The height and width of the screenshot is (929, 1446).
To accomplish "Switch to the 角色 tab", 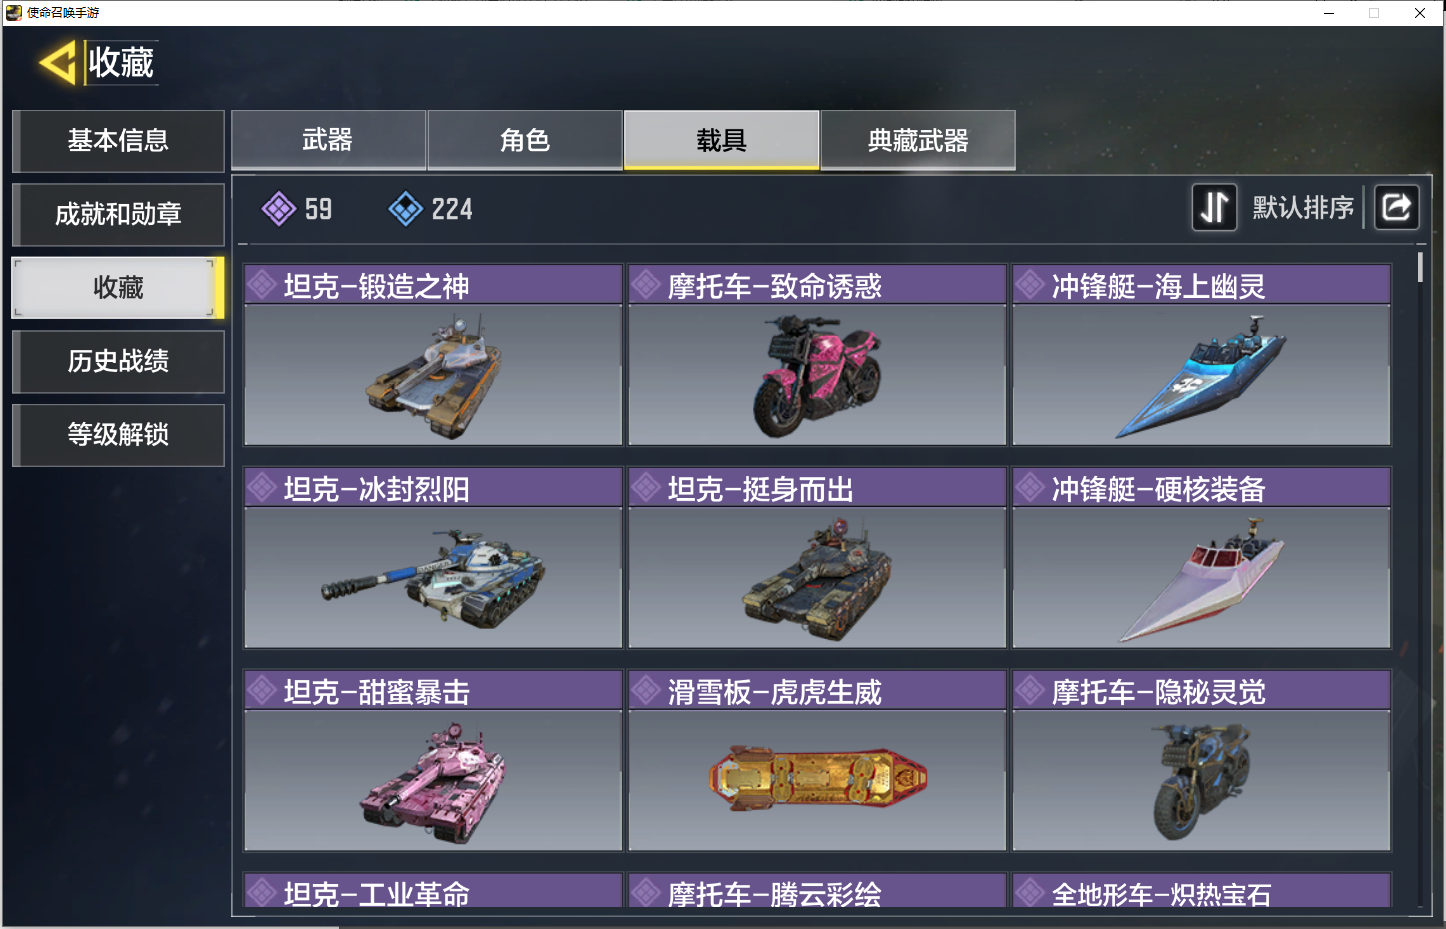I will click(525, 140).
